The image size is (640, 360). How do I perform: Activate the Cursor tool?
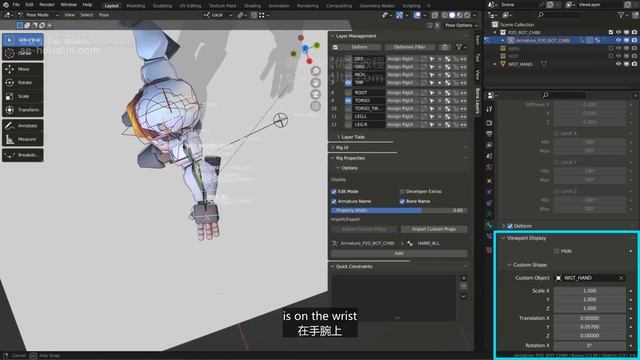[x=23, y=53]
